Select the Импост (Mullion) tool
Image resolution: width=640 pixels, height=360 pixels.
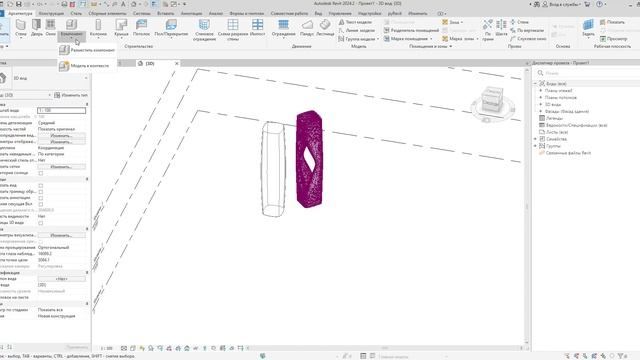coord(257,29)
